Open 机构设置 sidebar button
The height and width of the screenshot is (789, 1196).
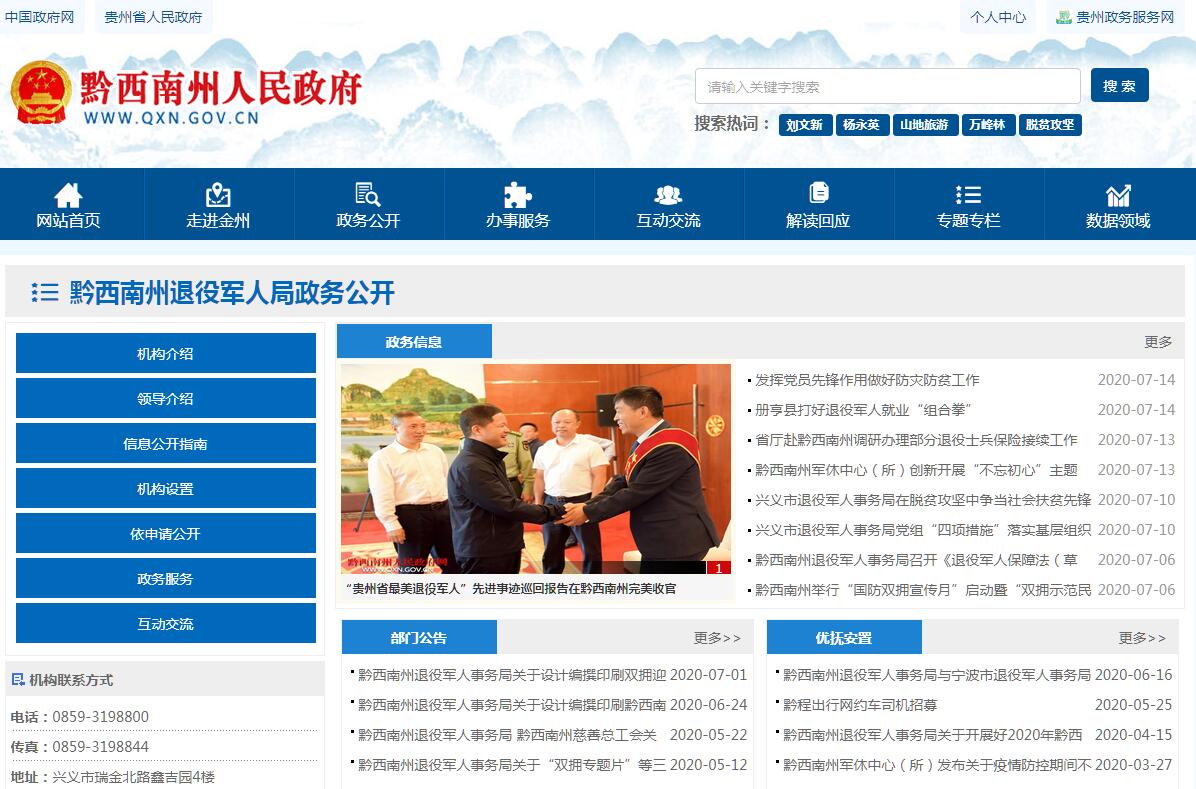point(166,488)
